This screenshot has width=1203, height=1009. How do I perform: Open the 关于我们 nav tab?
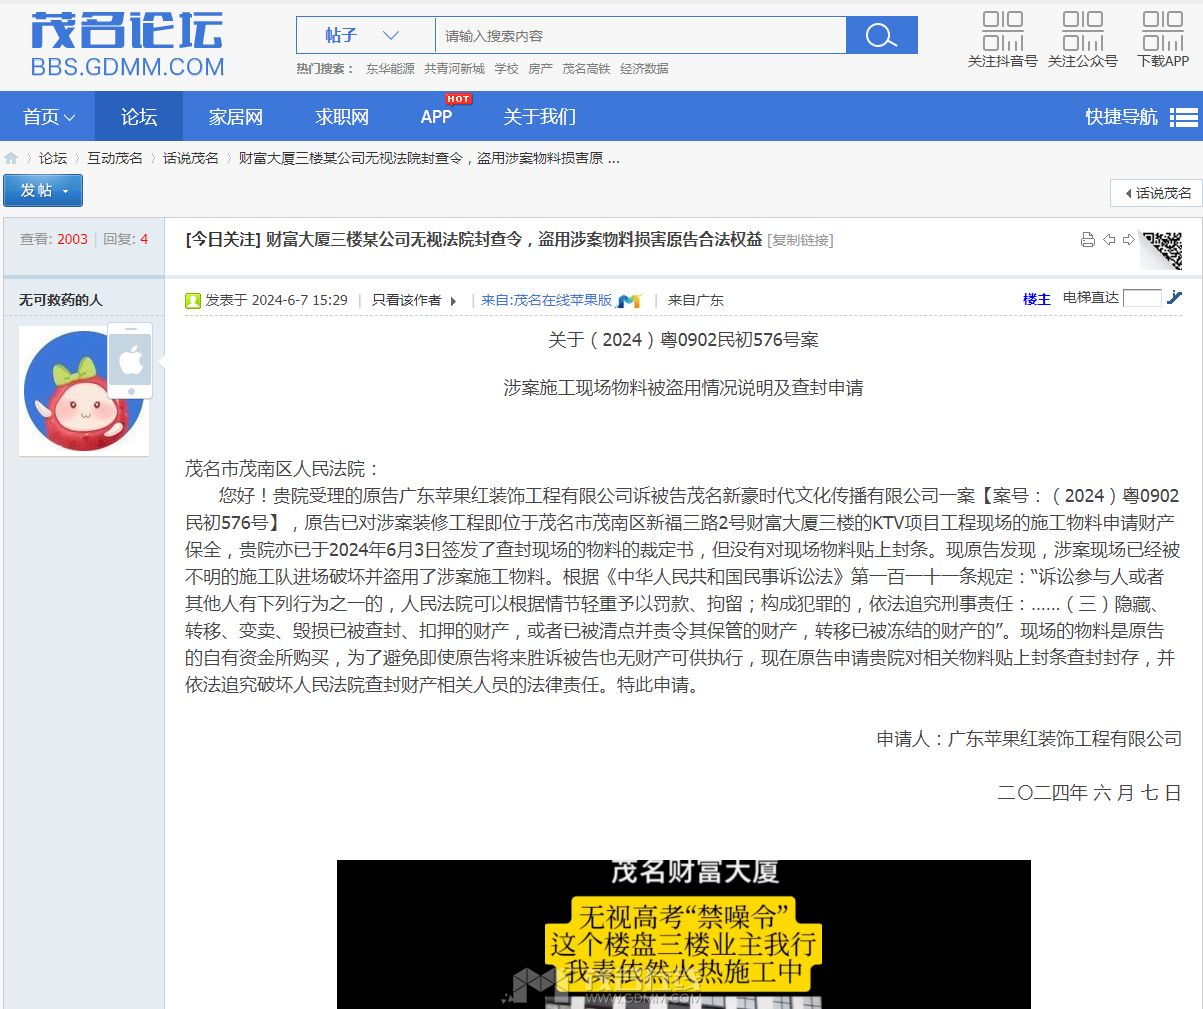click(x=540, y=116)
